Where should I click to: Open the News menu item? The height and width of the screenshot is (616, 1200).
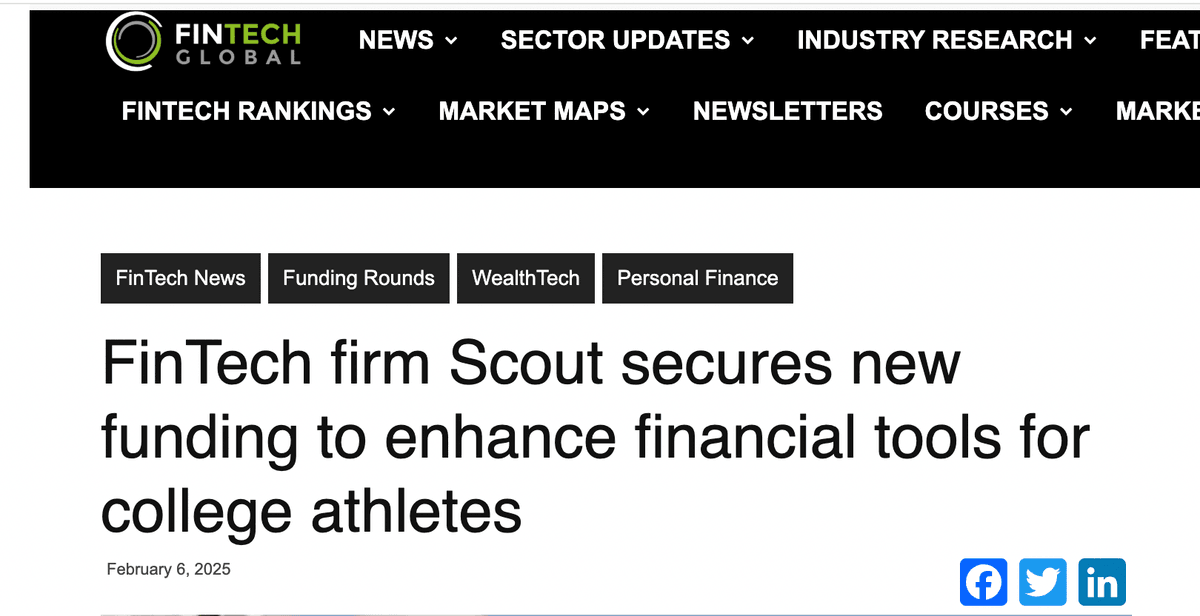point(394,40)
